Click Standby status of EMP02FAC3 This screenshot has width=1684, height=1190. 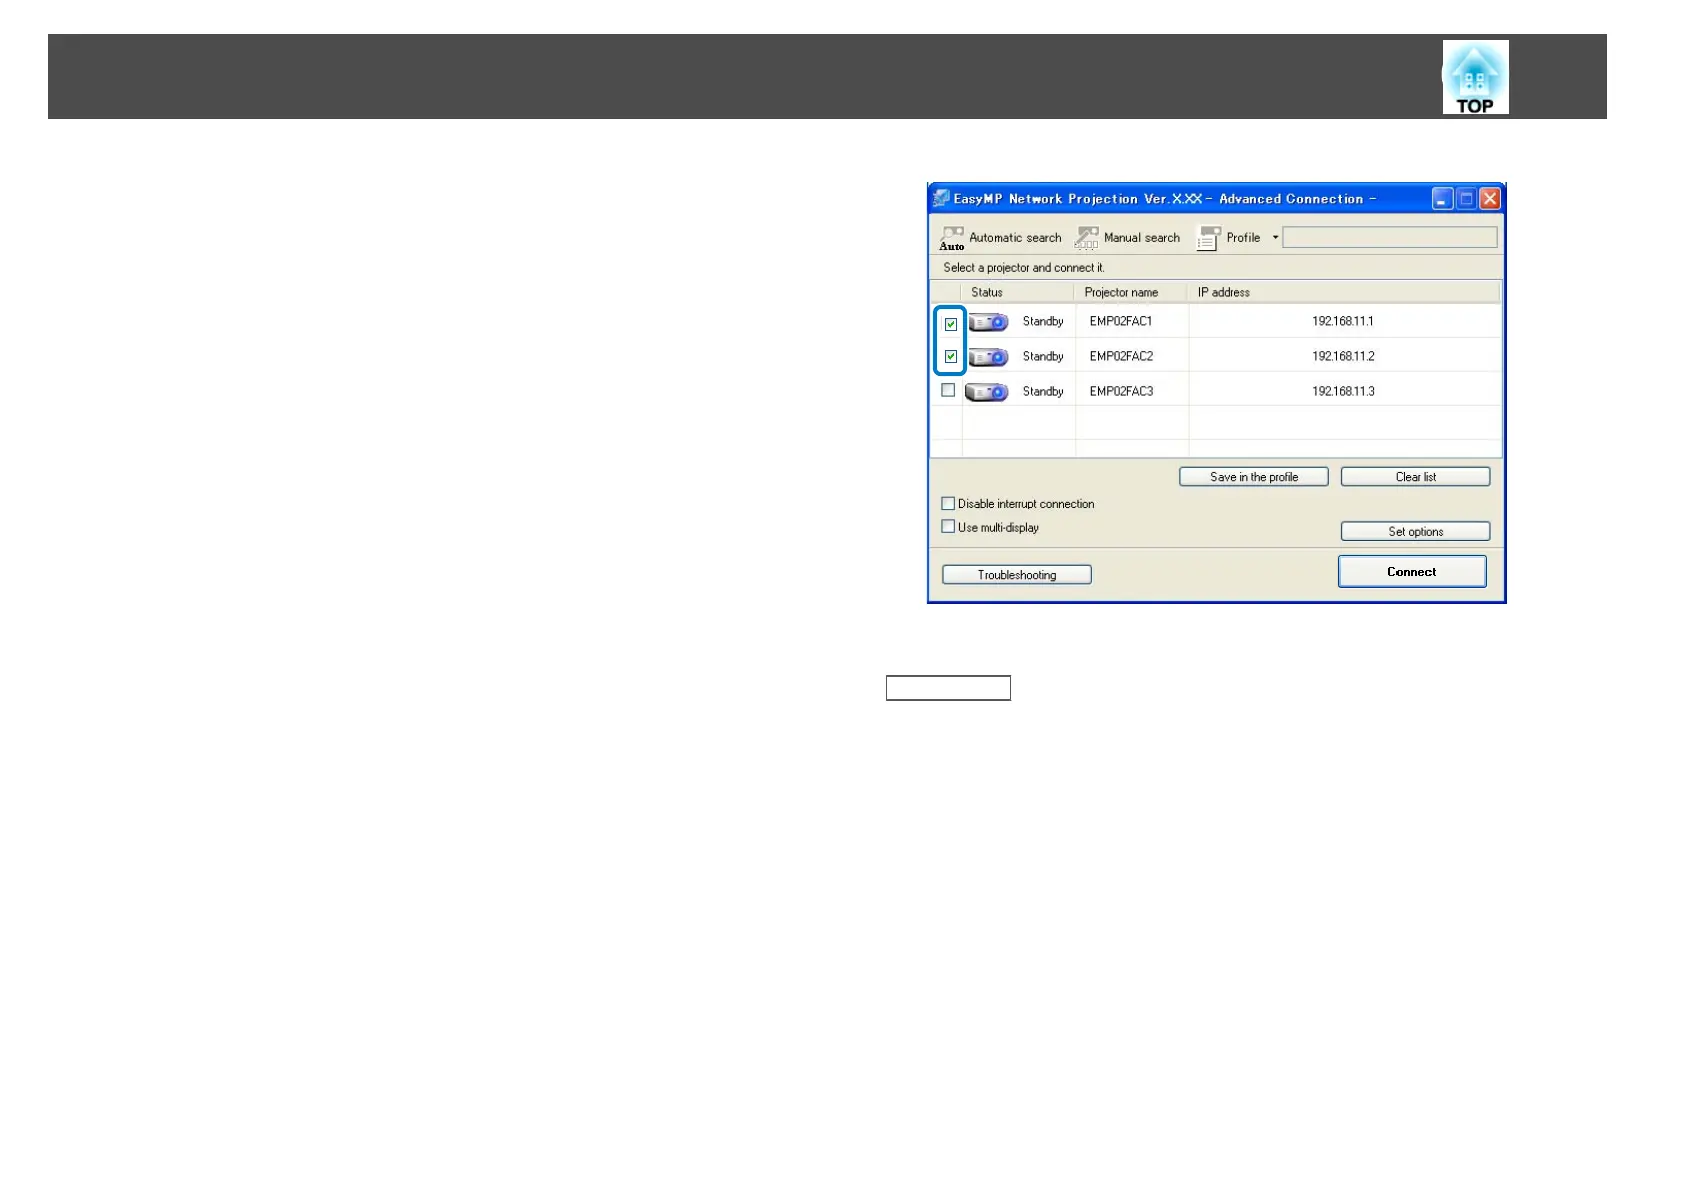pos(1043,391)
